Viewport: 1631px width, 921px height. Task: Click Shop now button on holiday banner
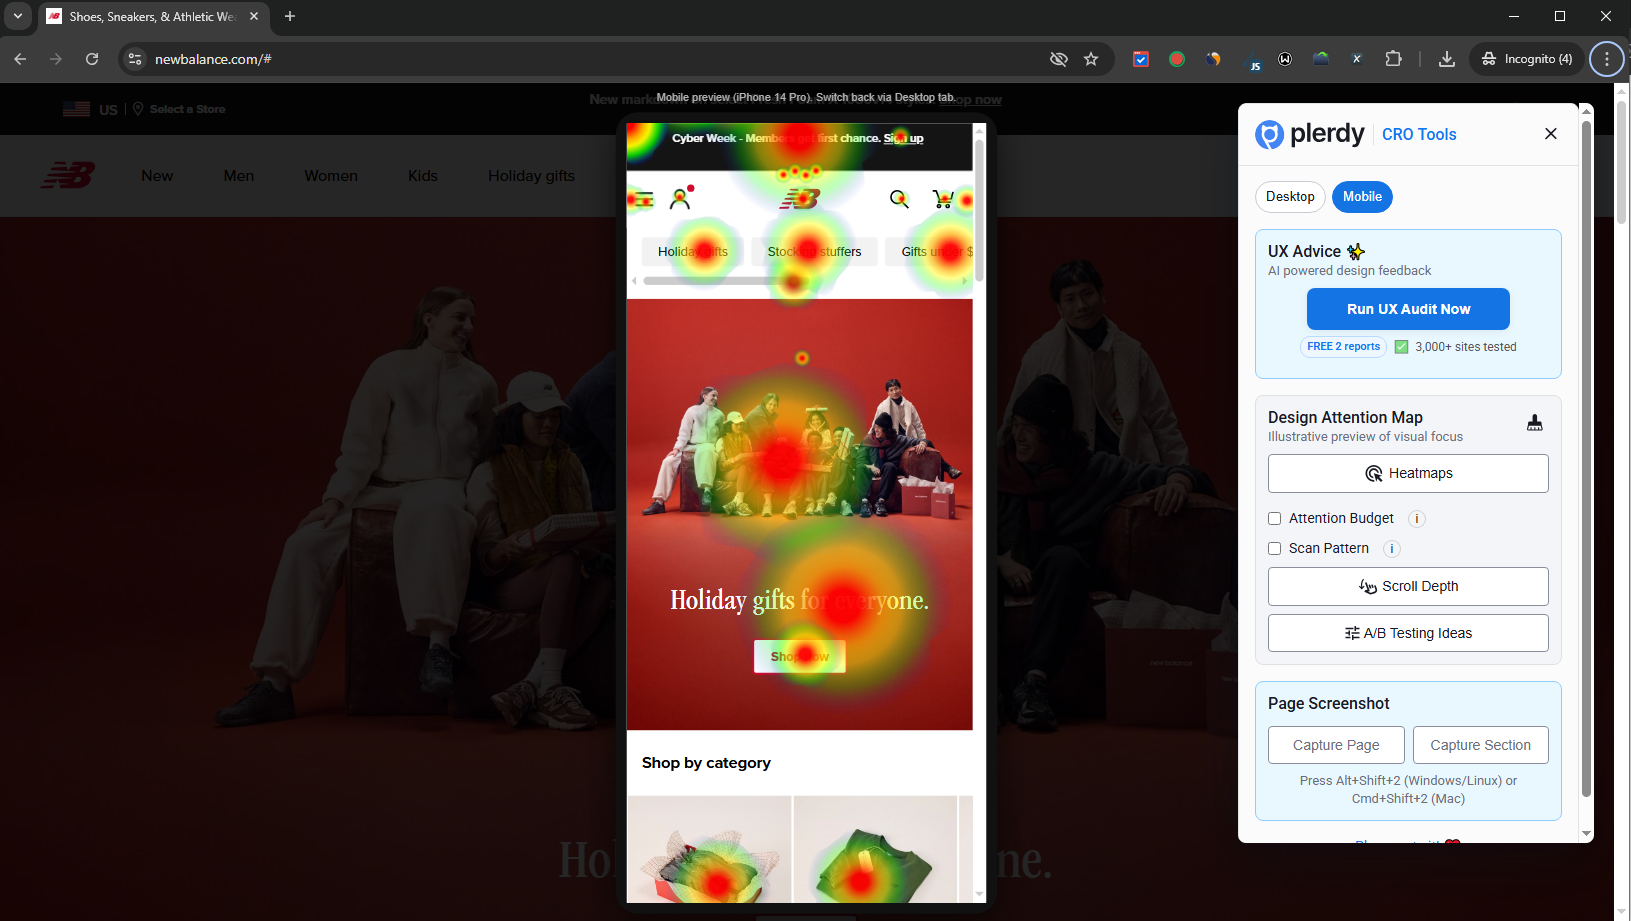tap(799, 657)
